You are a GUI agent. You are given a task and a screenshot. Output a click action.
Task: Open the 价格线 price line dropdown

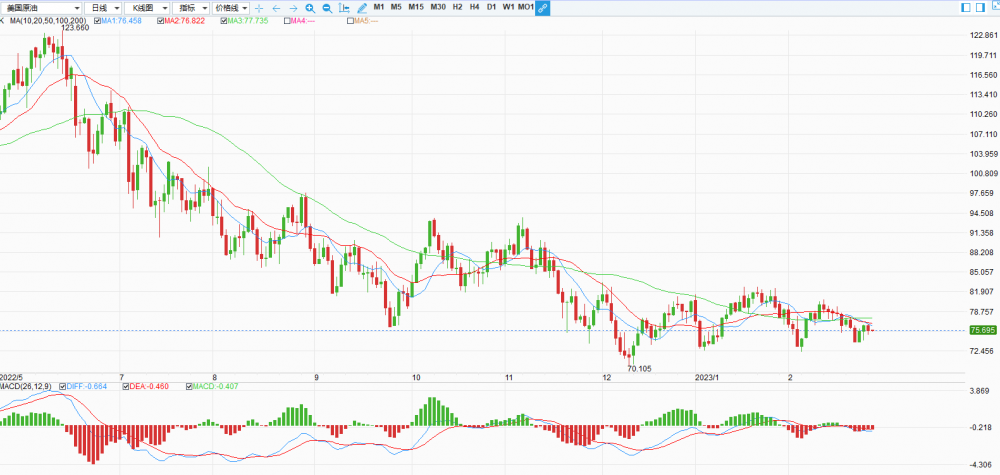pos(231,8)
